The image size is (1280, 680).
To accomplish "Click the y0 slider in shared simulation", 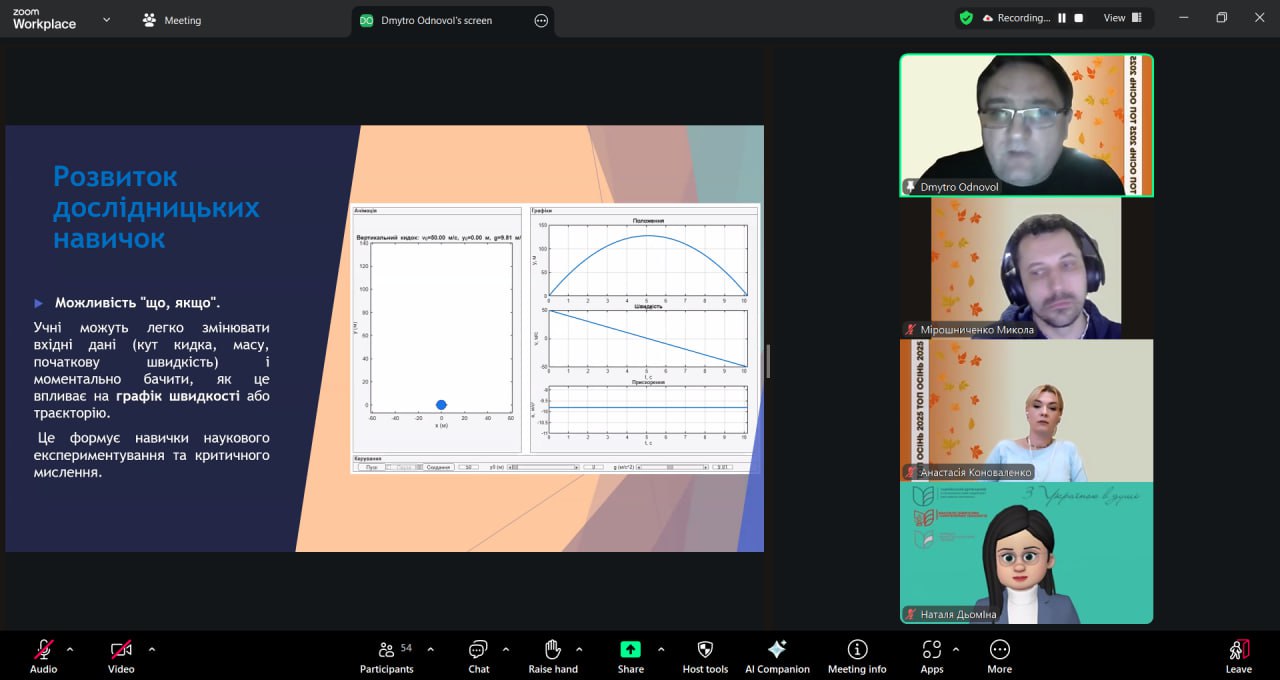I will (x=543, y=467).
